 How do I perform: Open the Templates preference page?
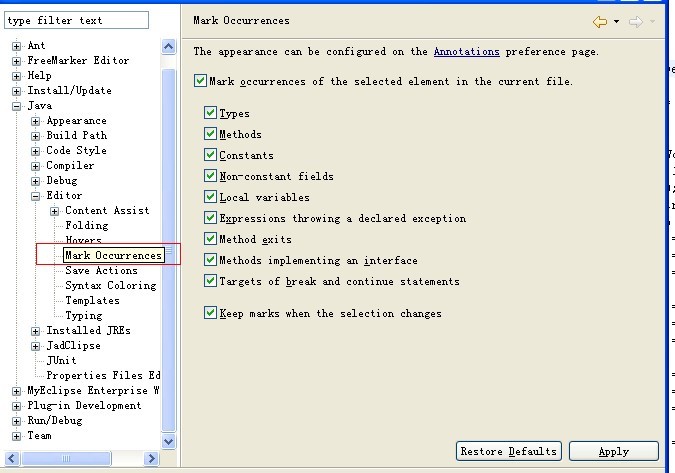coord(92,301)
